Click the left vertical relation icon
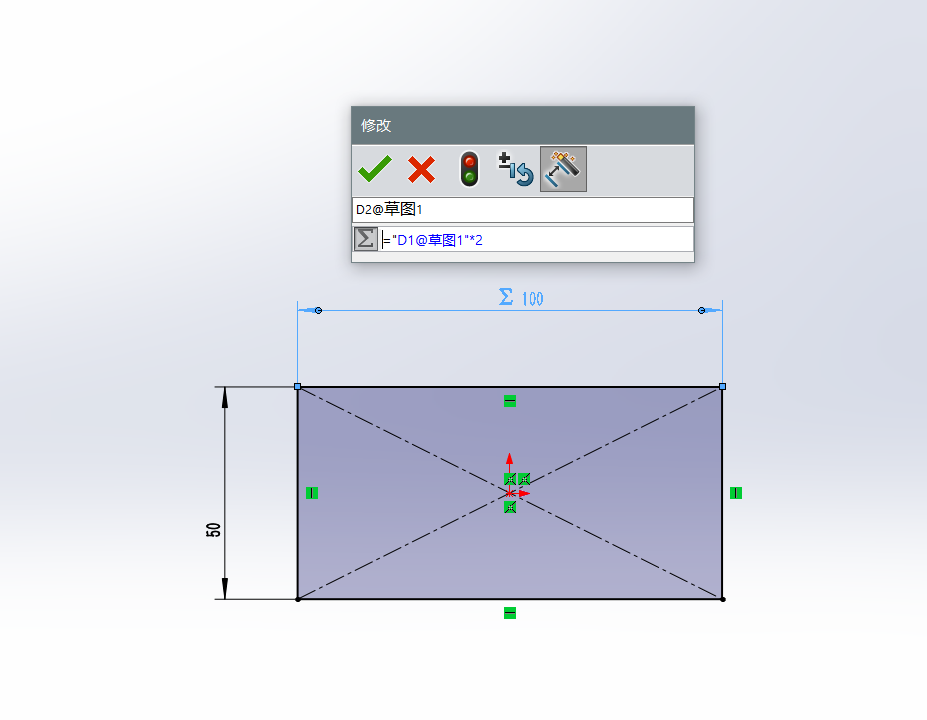The width and height of the screenshot is (927, 720). [312, 492]
